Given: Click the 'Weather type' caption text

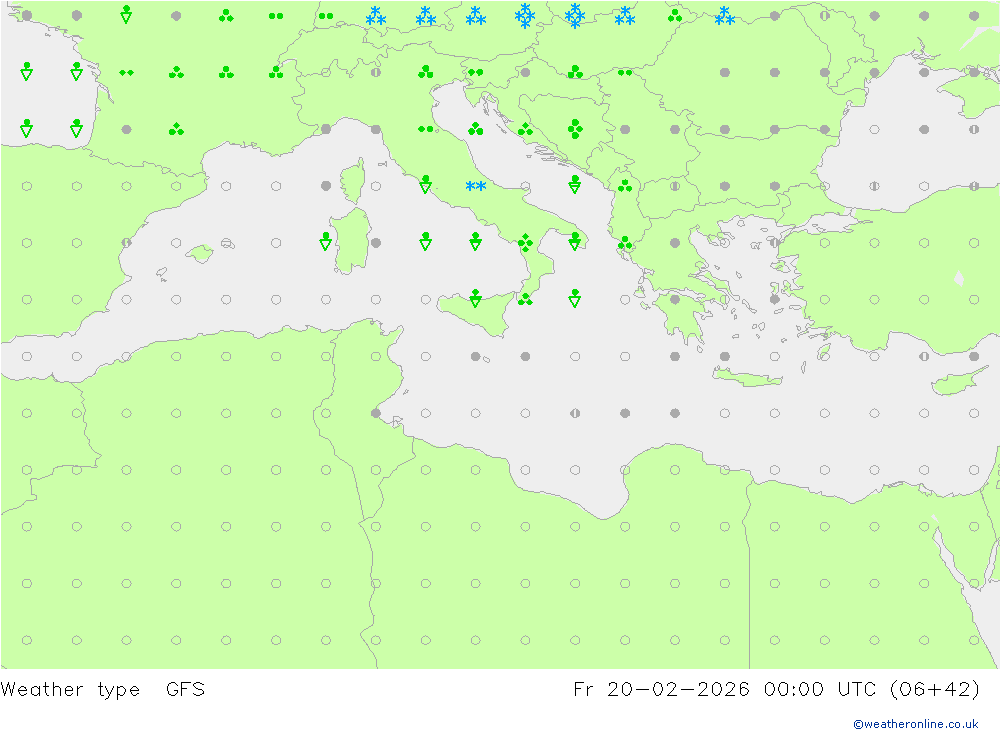Looking at the screenshot, I should pos(70,690).
